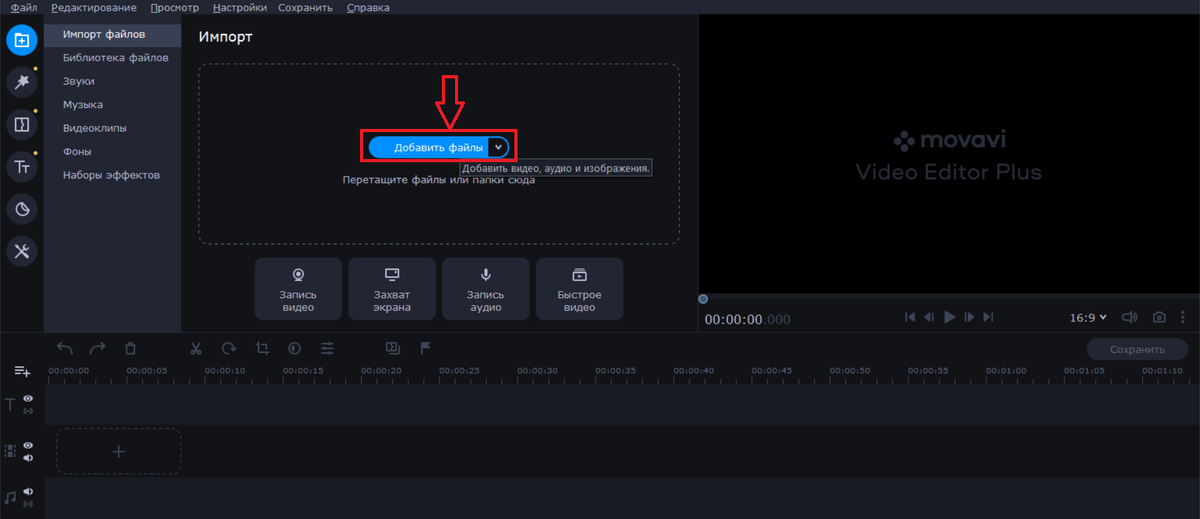Jump to the next clip
1200x519 pixels.
[989, 317]
